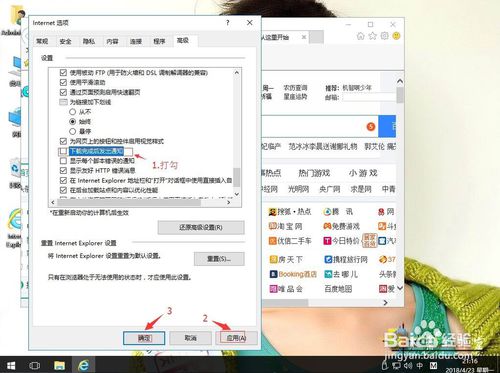
Task: Toggle the passive FTP checkbox
Action: pos(63,72)
